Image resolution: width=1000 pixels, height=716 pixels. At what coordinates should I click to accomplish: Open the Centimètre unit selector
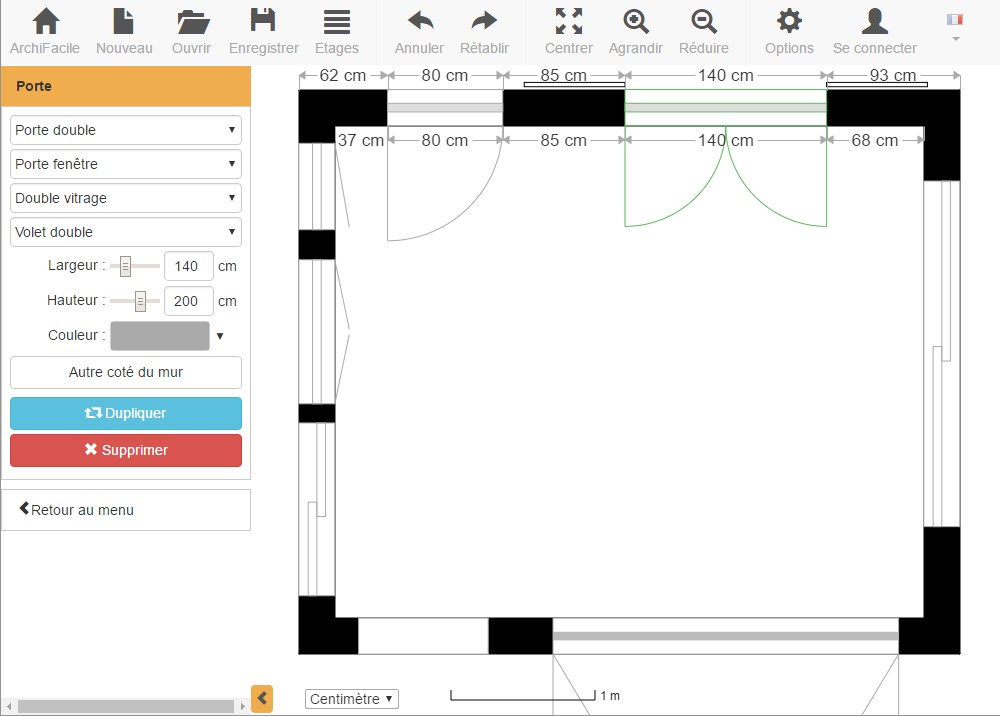click(x=351, y=699)
